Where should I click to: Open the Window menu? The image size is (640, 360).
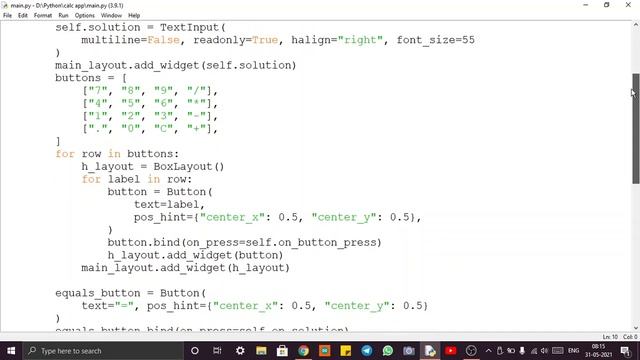(x=111, y=16)
